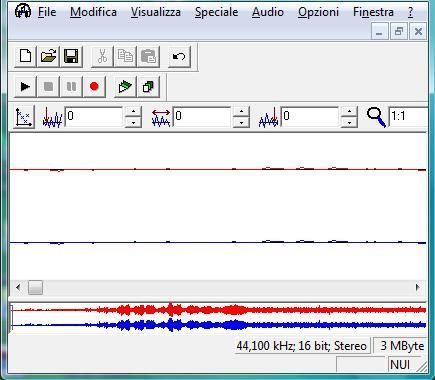
Task: Click the magnifying glass zoom icon
Action: 376,117
